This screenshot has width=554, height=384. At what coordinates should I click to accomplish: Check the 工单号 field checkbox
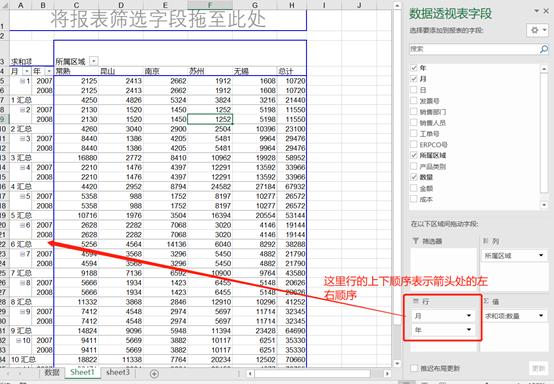(414, 133)
